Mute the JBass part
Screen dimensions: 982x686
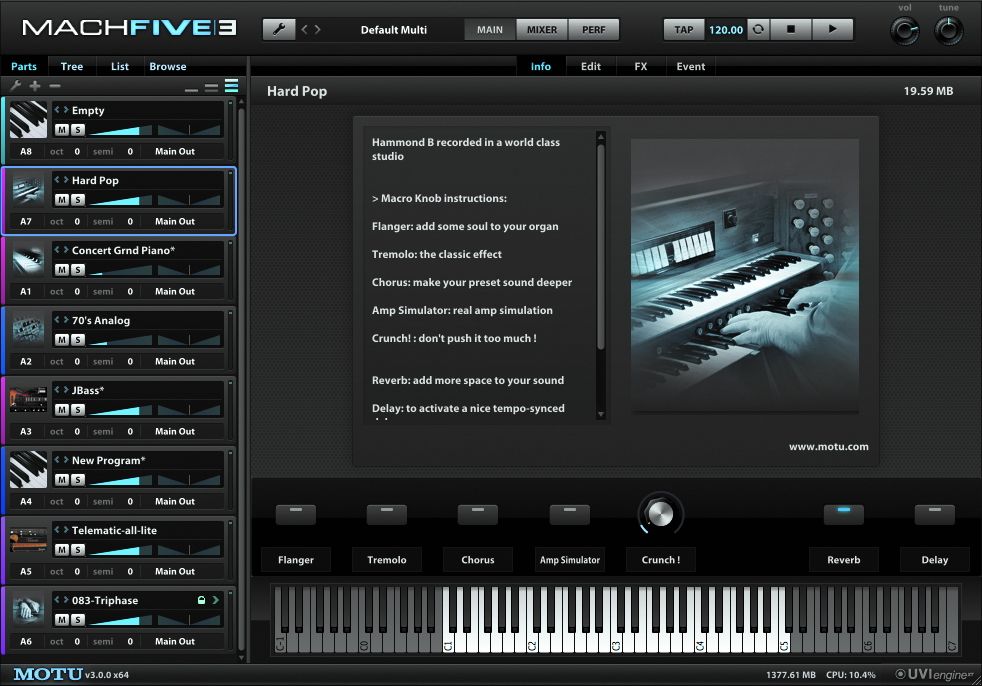click(61, 410)
